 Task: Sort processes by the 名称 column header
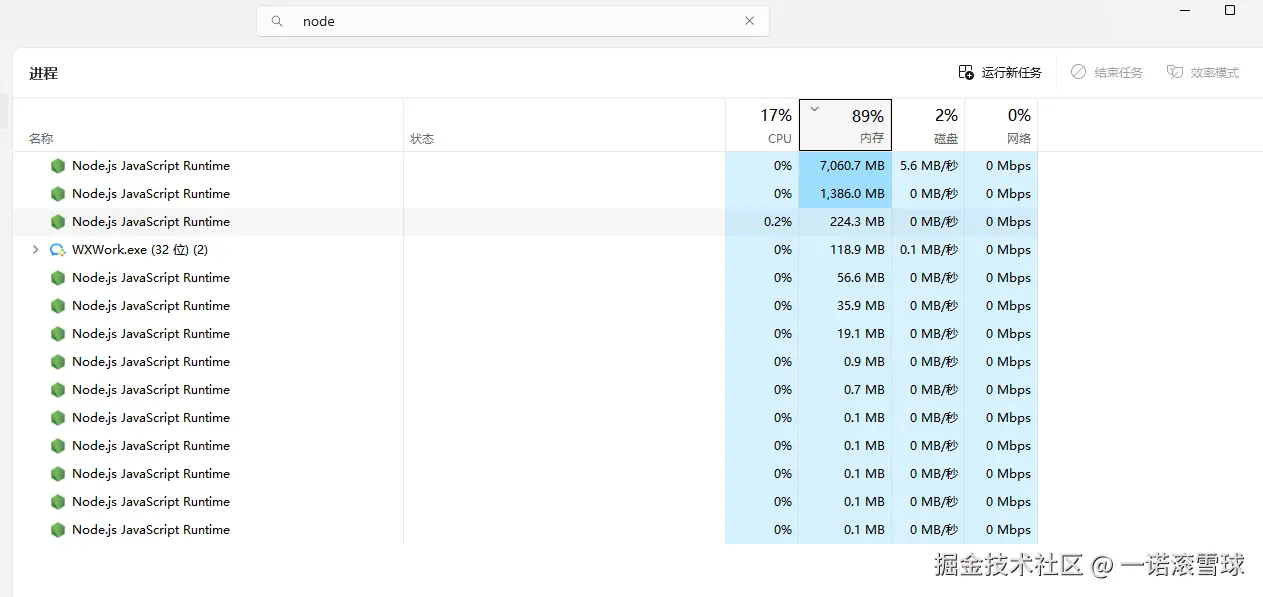(x=208, y=125)
